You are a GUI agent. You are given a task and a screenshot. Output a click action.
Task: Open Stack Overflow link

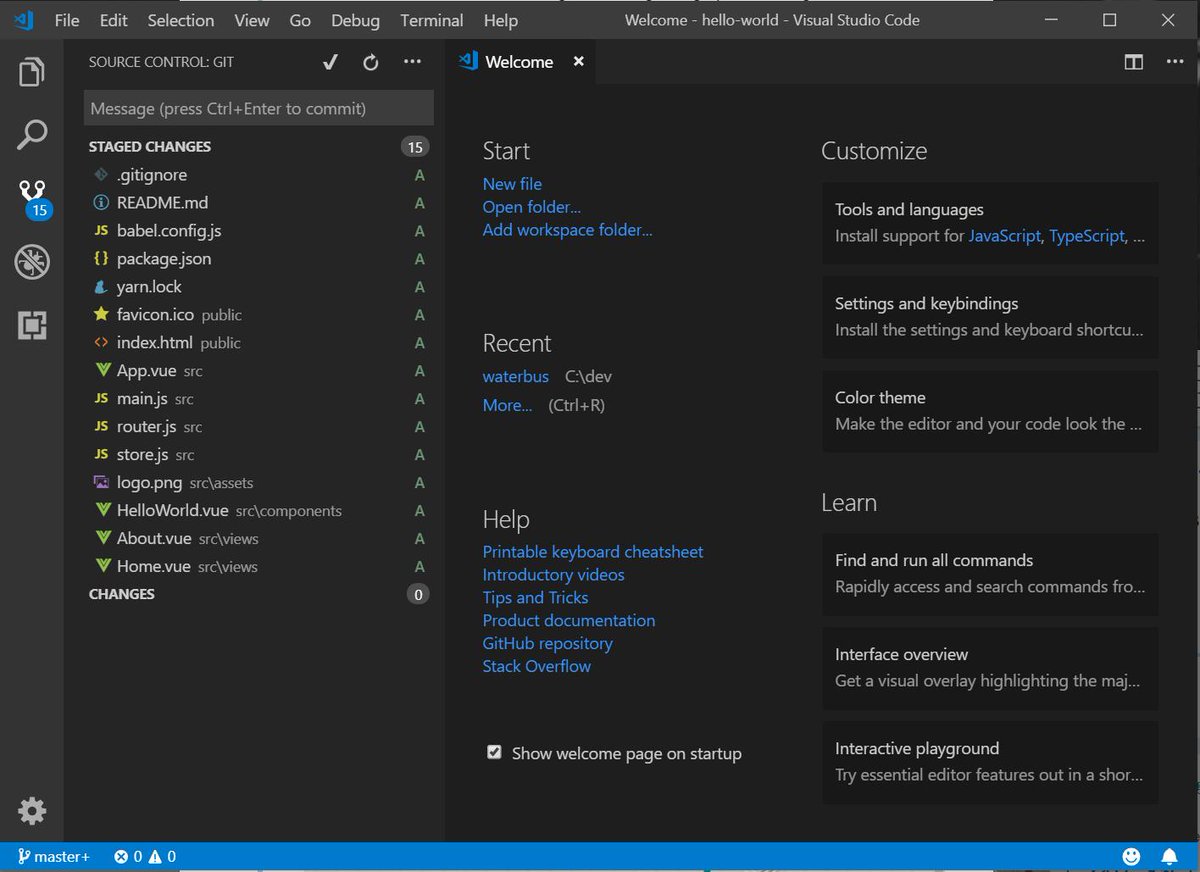[537, 667]
